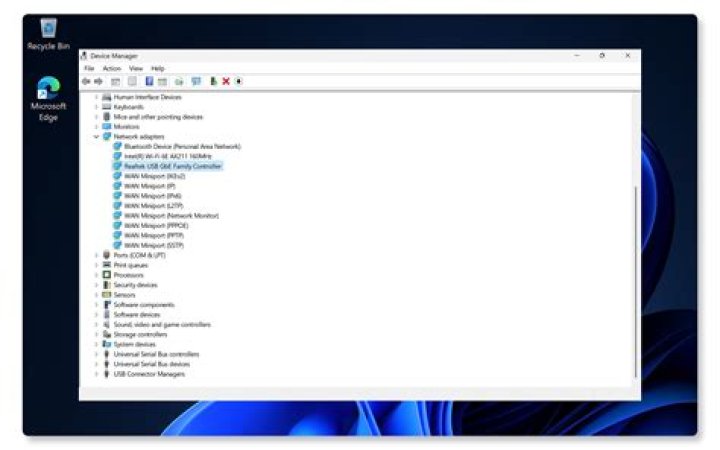Expand Mice and other pointing devices
The image size is (720, 450).
[x=96, y=117]
